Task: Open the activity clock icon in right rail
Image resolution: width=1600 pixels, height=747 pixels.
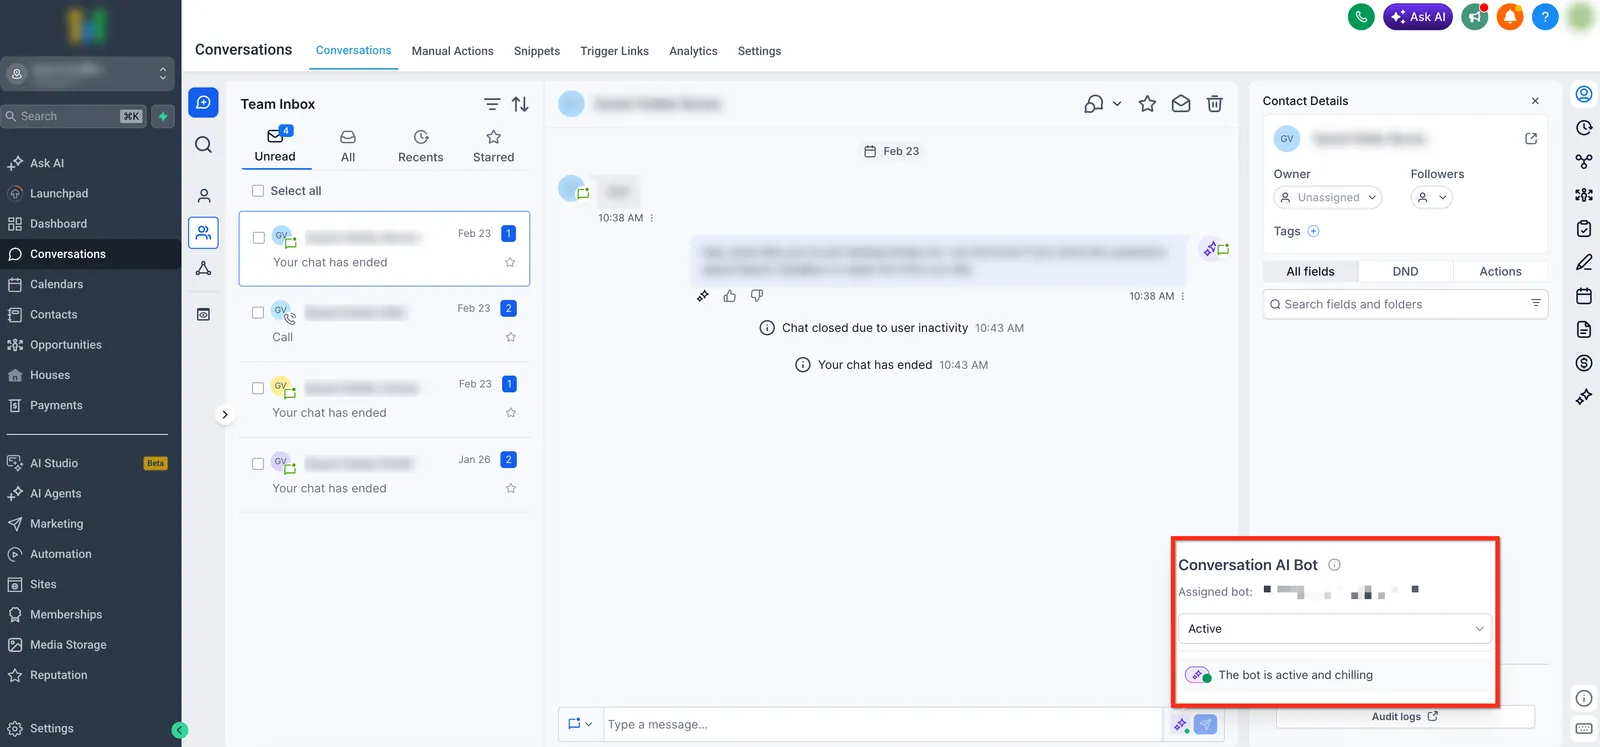Action: tap(1584, 128)
